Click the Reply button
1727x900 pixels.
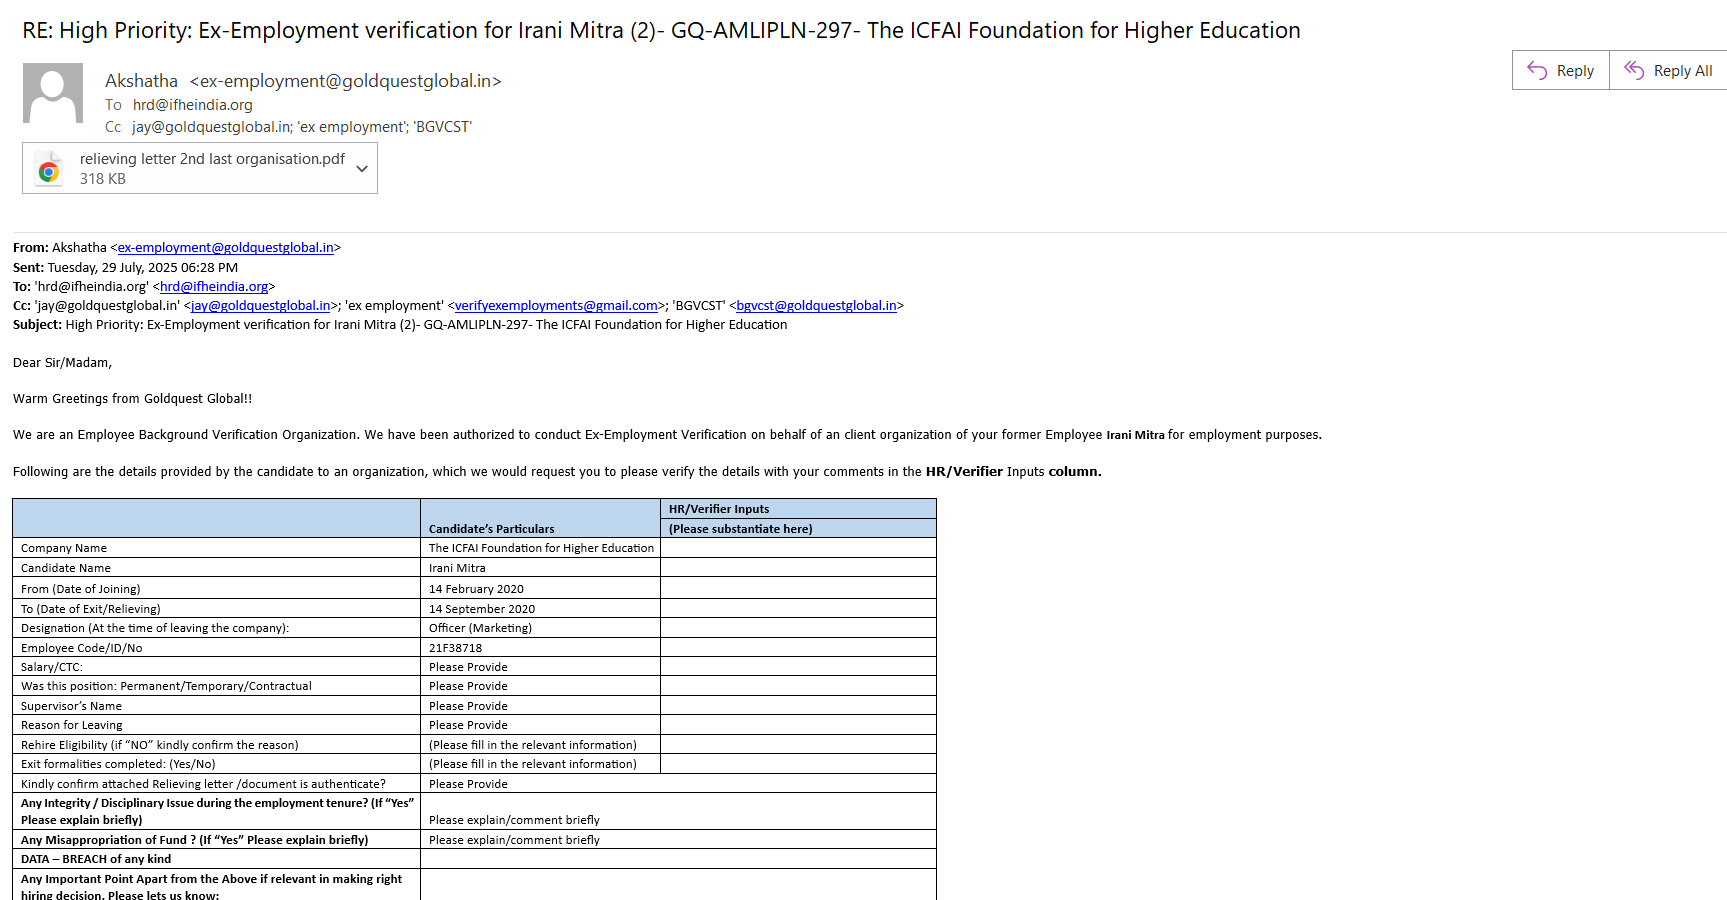point(1561,70)
